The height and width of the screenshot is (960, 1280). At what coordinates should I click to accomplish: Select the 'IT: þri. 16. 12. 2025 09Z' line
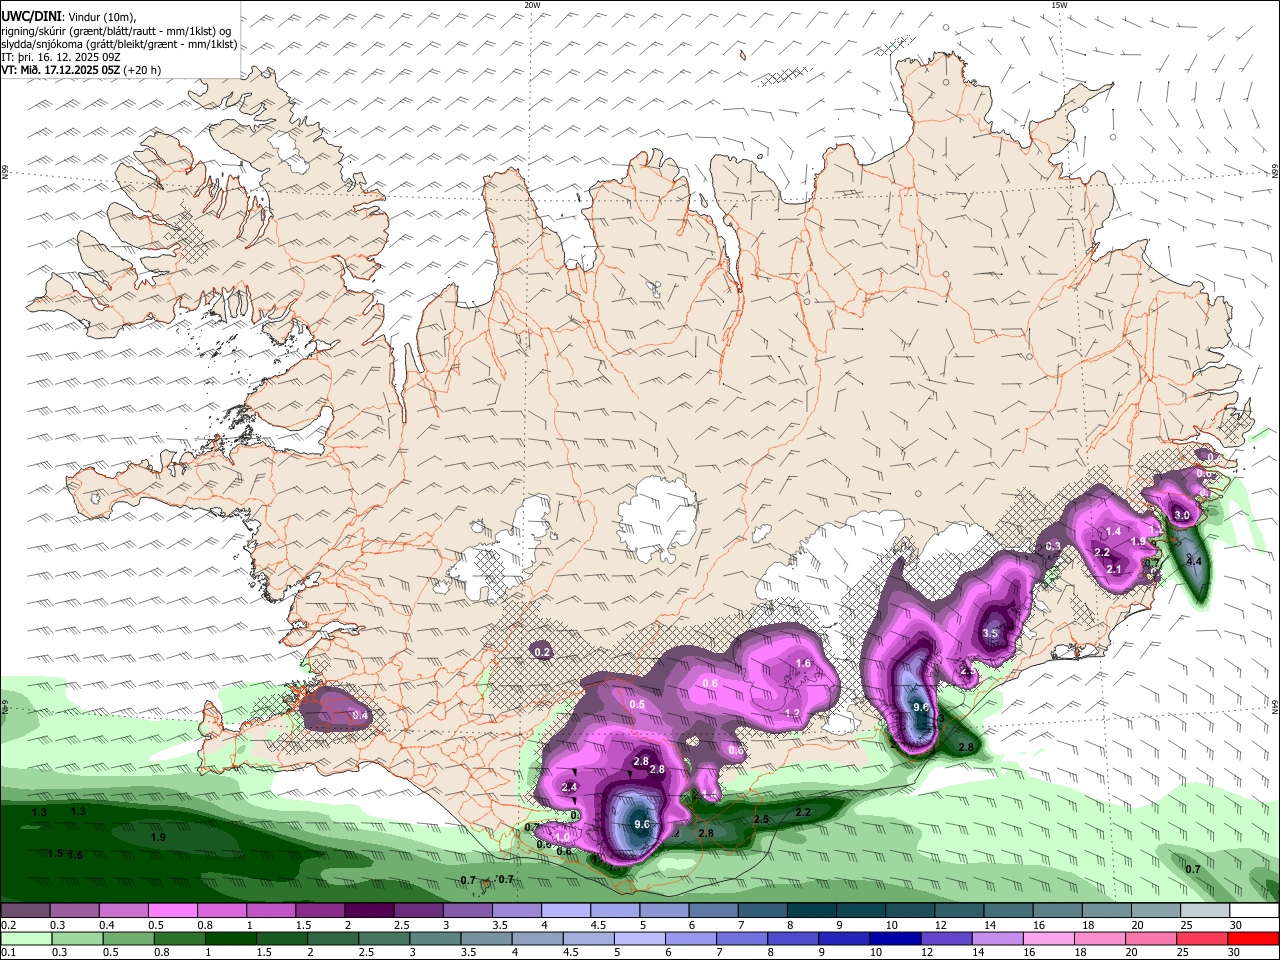click(x=60, y=57)
